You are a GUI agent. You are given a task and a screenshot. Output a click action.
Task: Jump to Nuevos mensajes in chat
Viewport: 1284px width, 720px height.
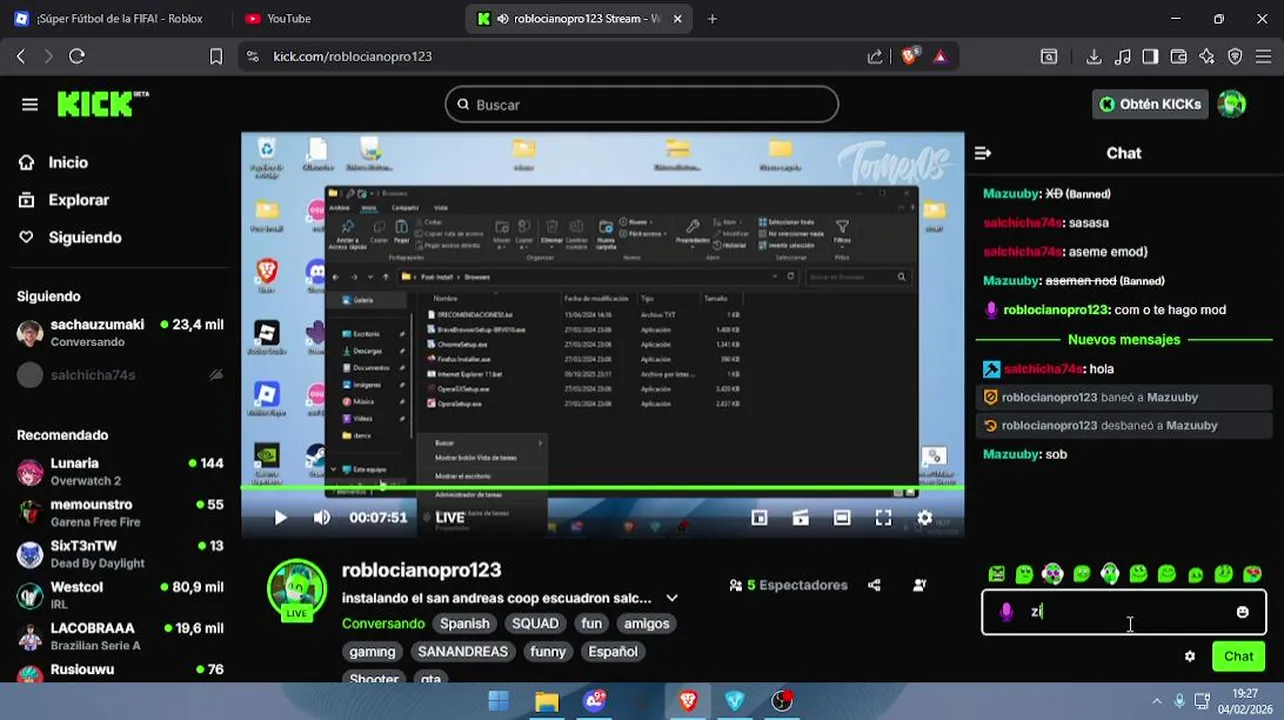(1123, 339)
